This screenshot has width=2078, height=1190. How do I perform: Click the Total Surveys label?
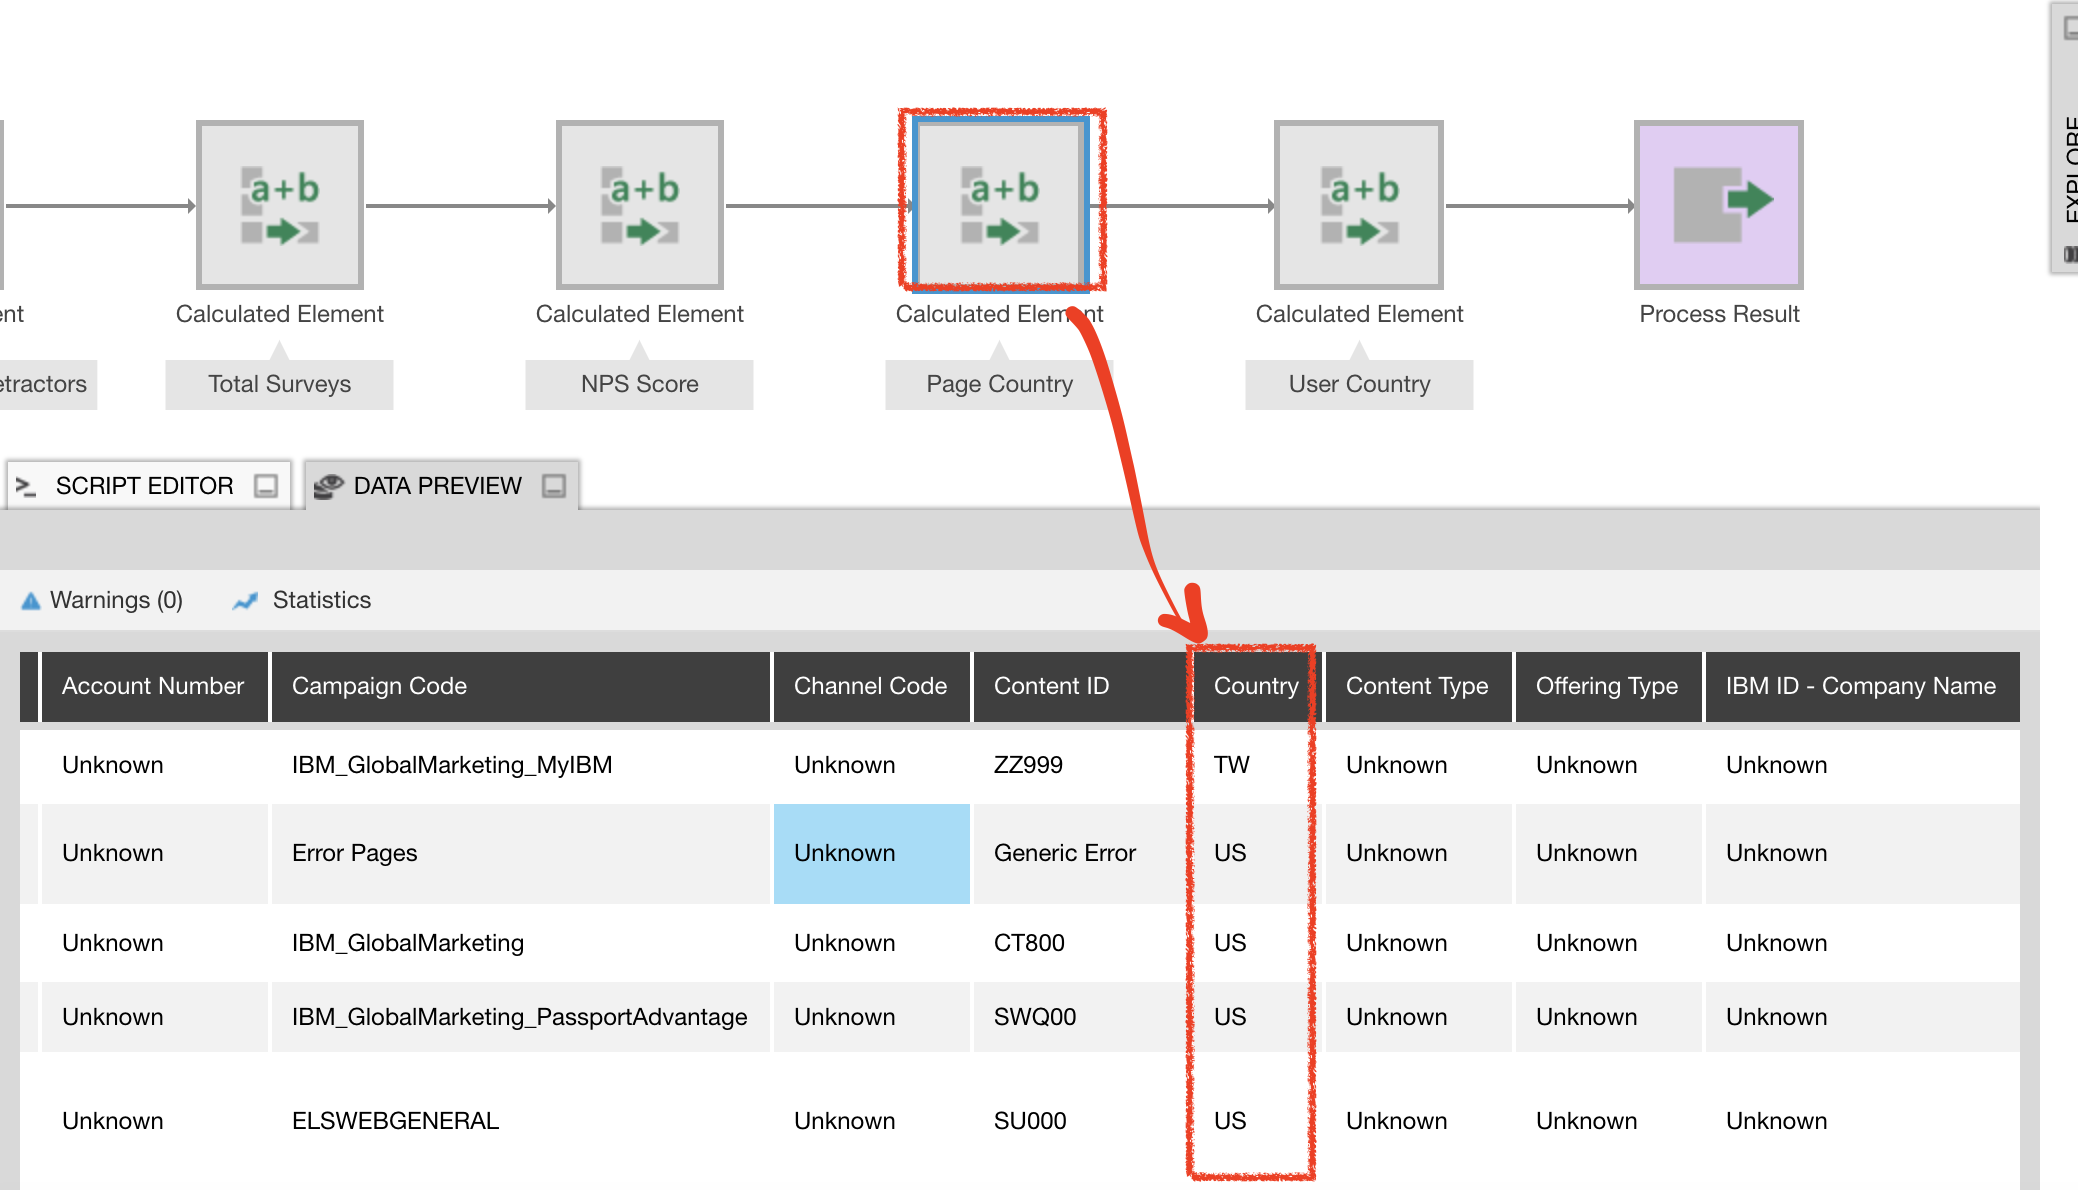coord(280,384)
